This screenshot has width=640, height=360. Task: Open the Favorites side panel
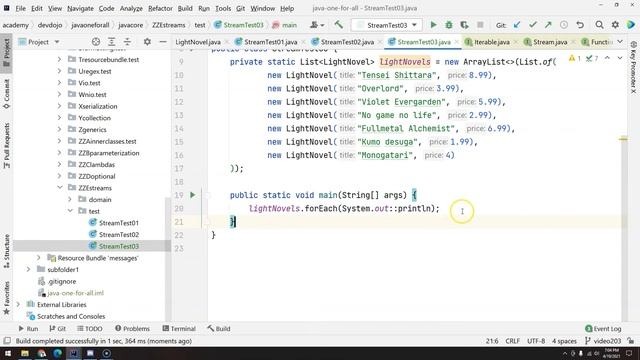(7, 298)
